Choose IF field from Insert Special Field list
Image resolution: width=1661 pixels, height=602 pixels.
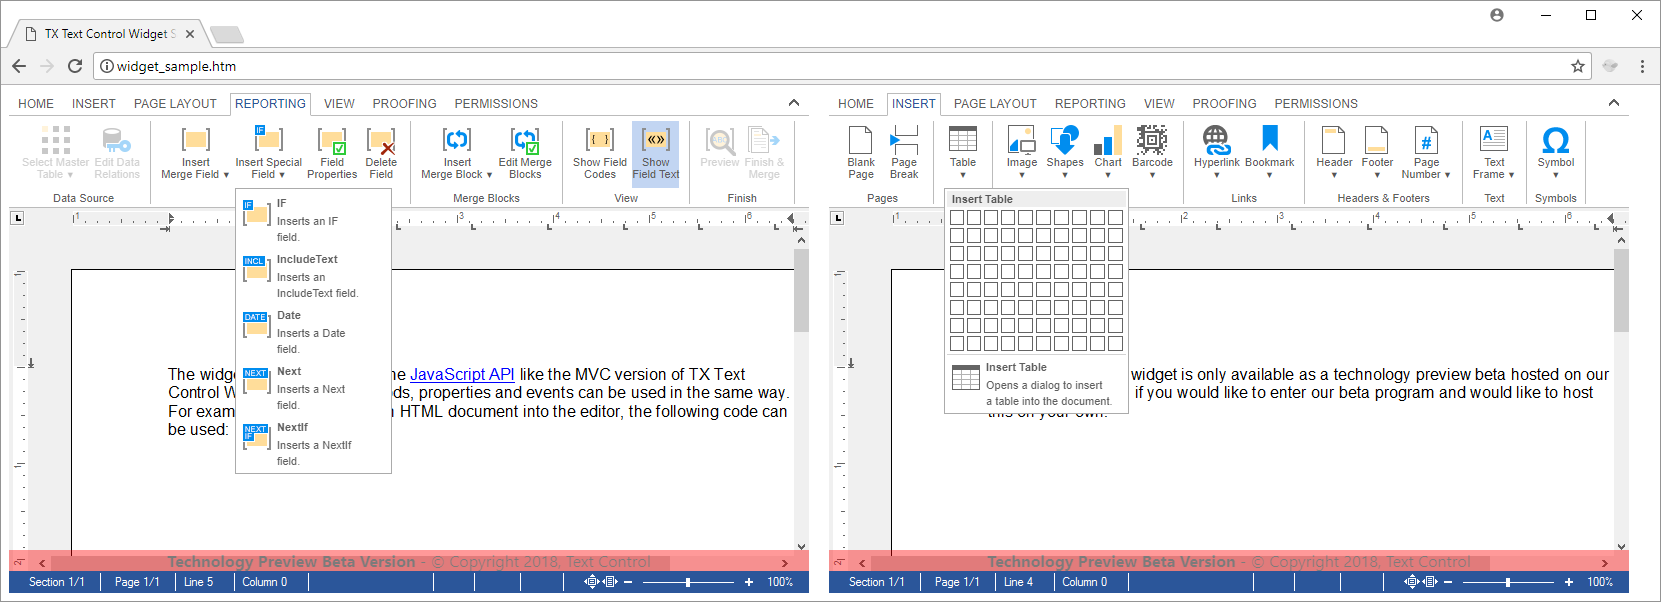coord(313,220)
